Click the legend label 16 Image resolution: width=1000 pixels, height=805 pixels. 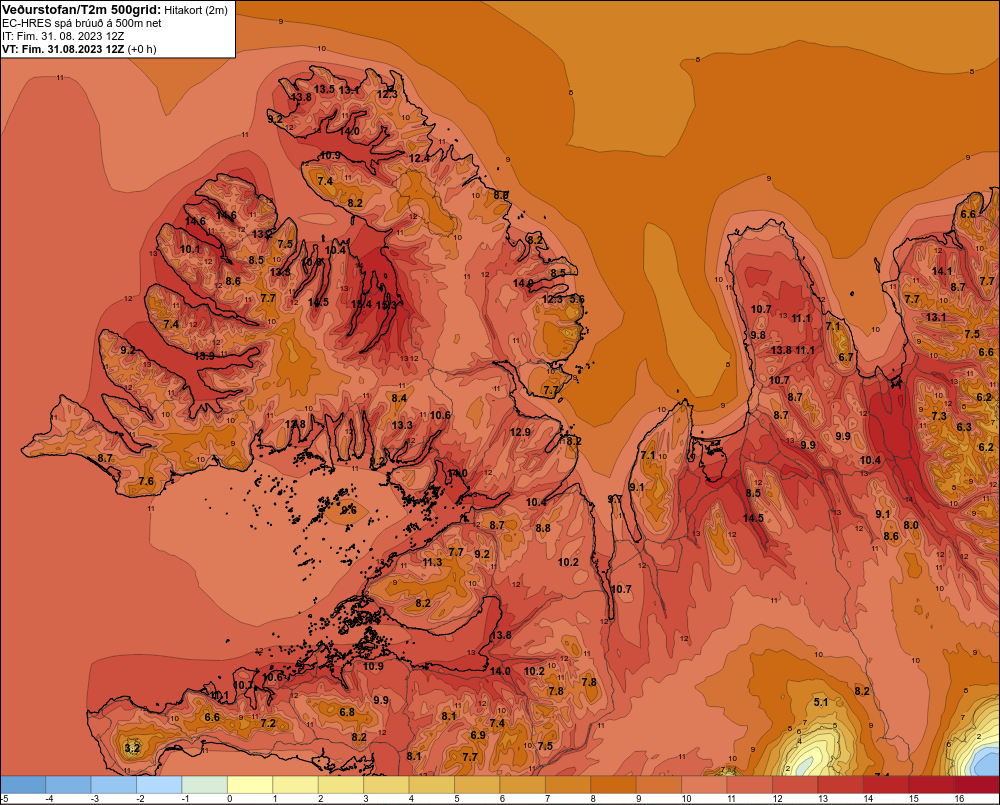[x=959, y=799]
